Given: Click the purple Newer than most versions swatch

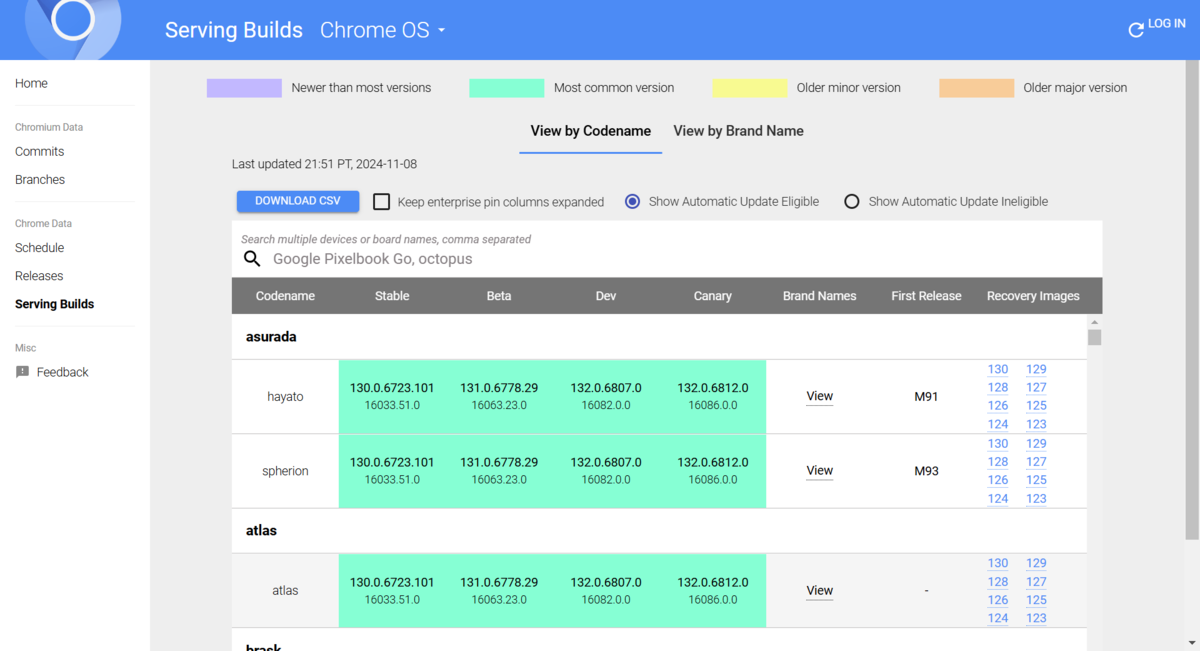Looking at the screenshot, I should [244, 88].
